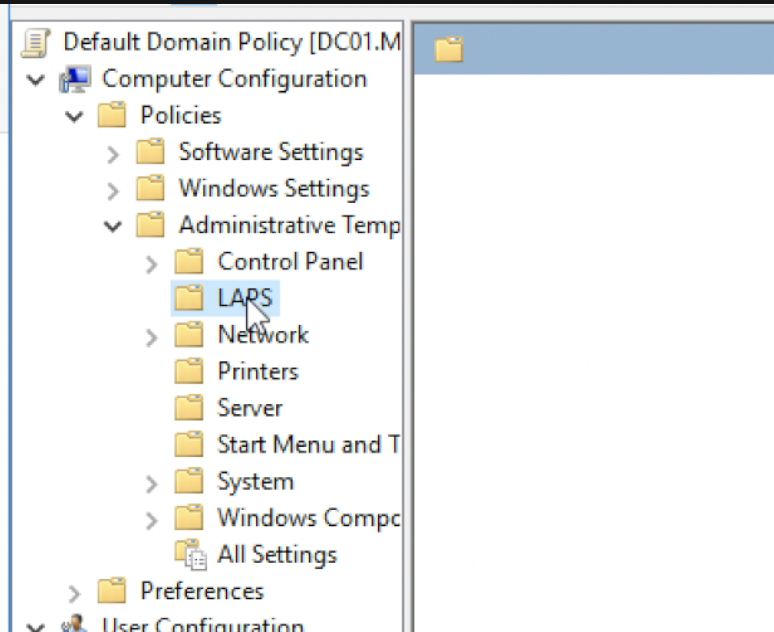Click the Policies folder icon
This screenshot has height=632, width=774.
112,115
